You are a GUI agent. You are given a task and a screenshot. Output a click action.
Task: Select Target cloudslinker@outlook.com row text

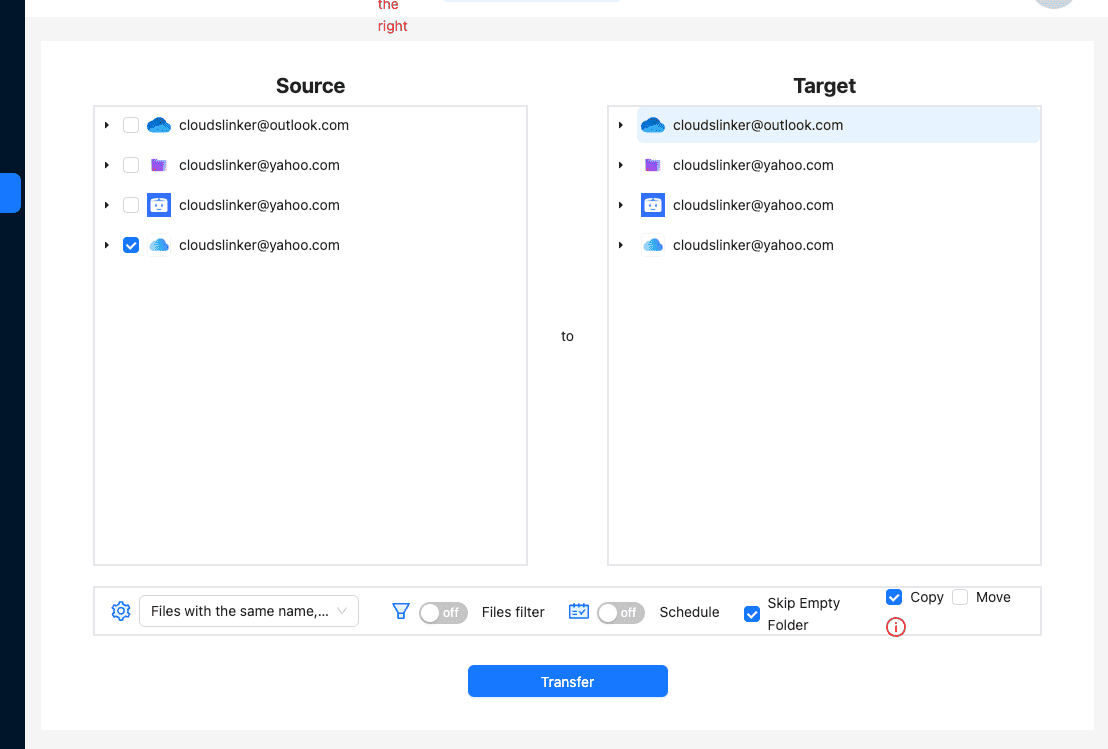click(758, 125)
